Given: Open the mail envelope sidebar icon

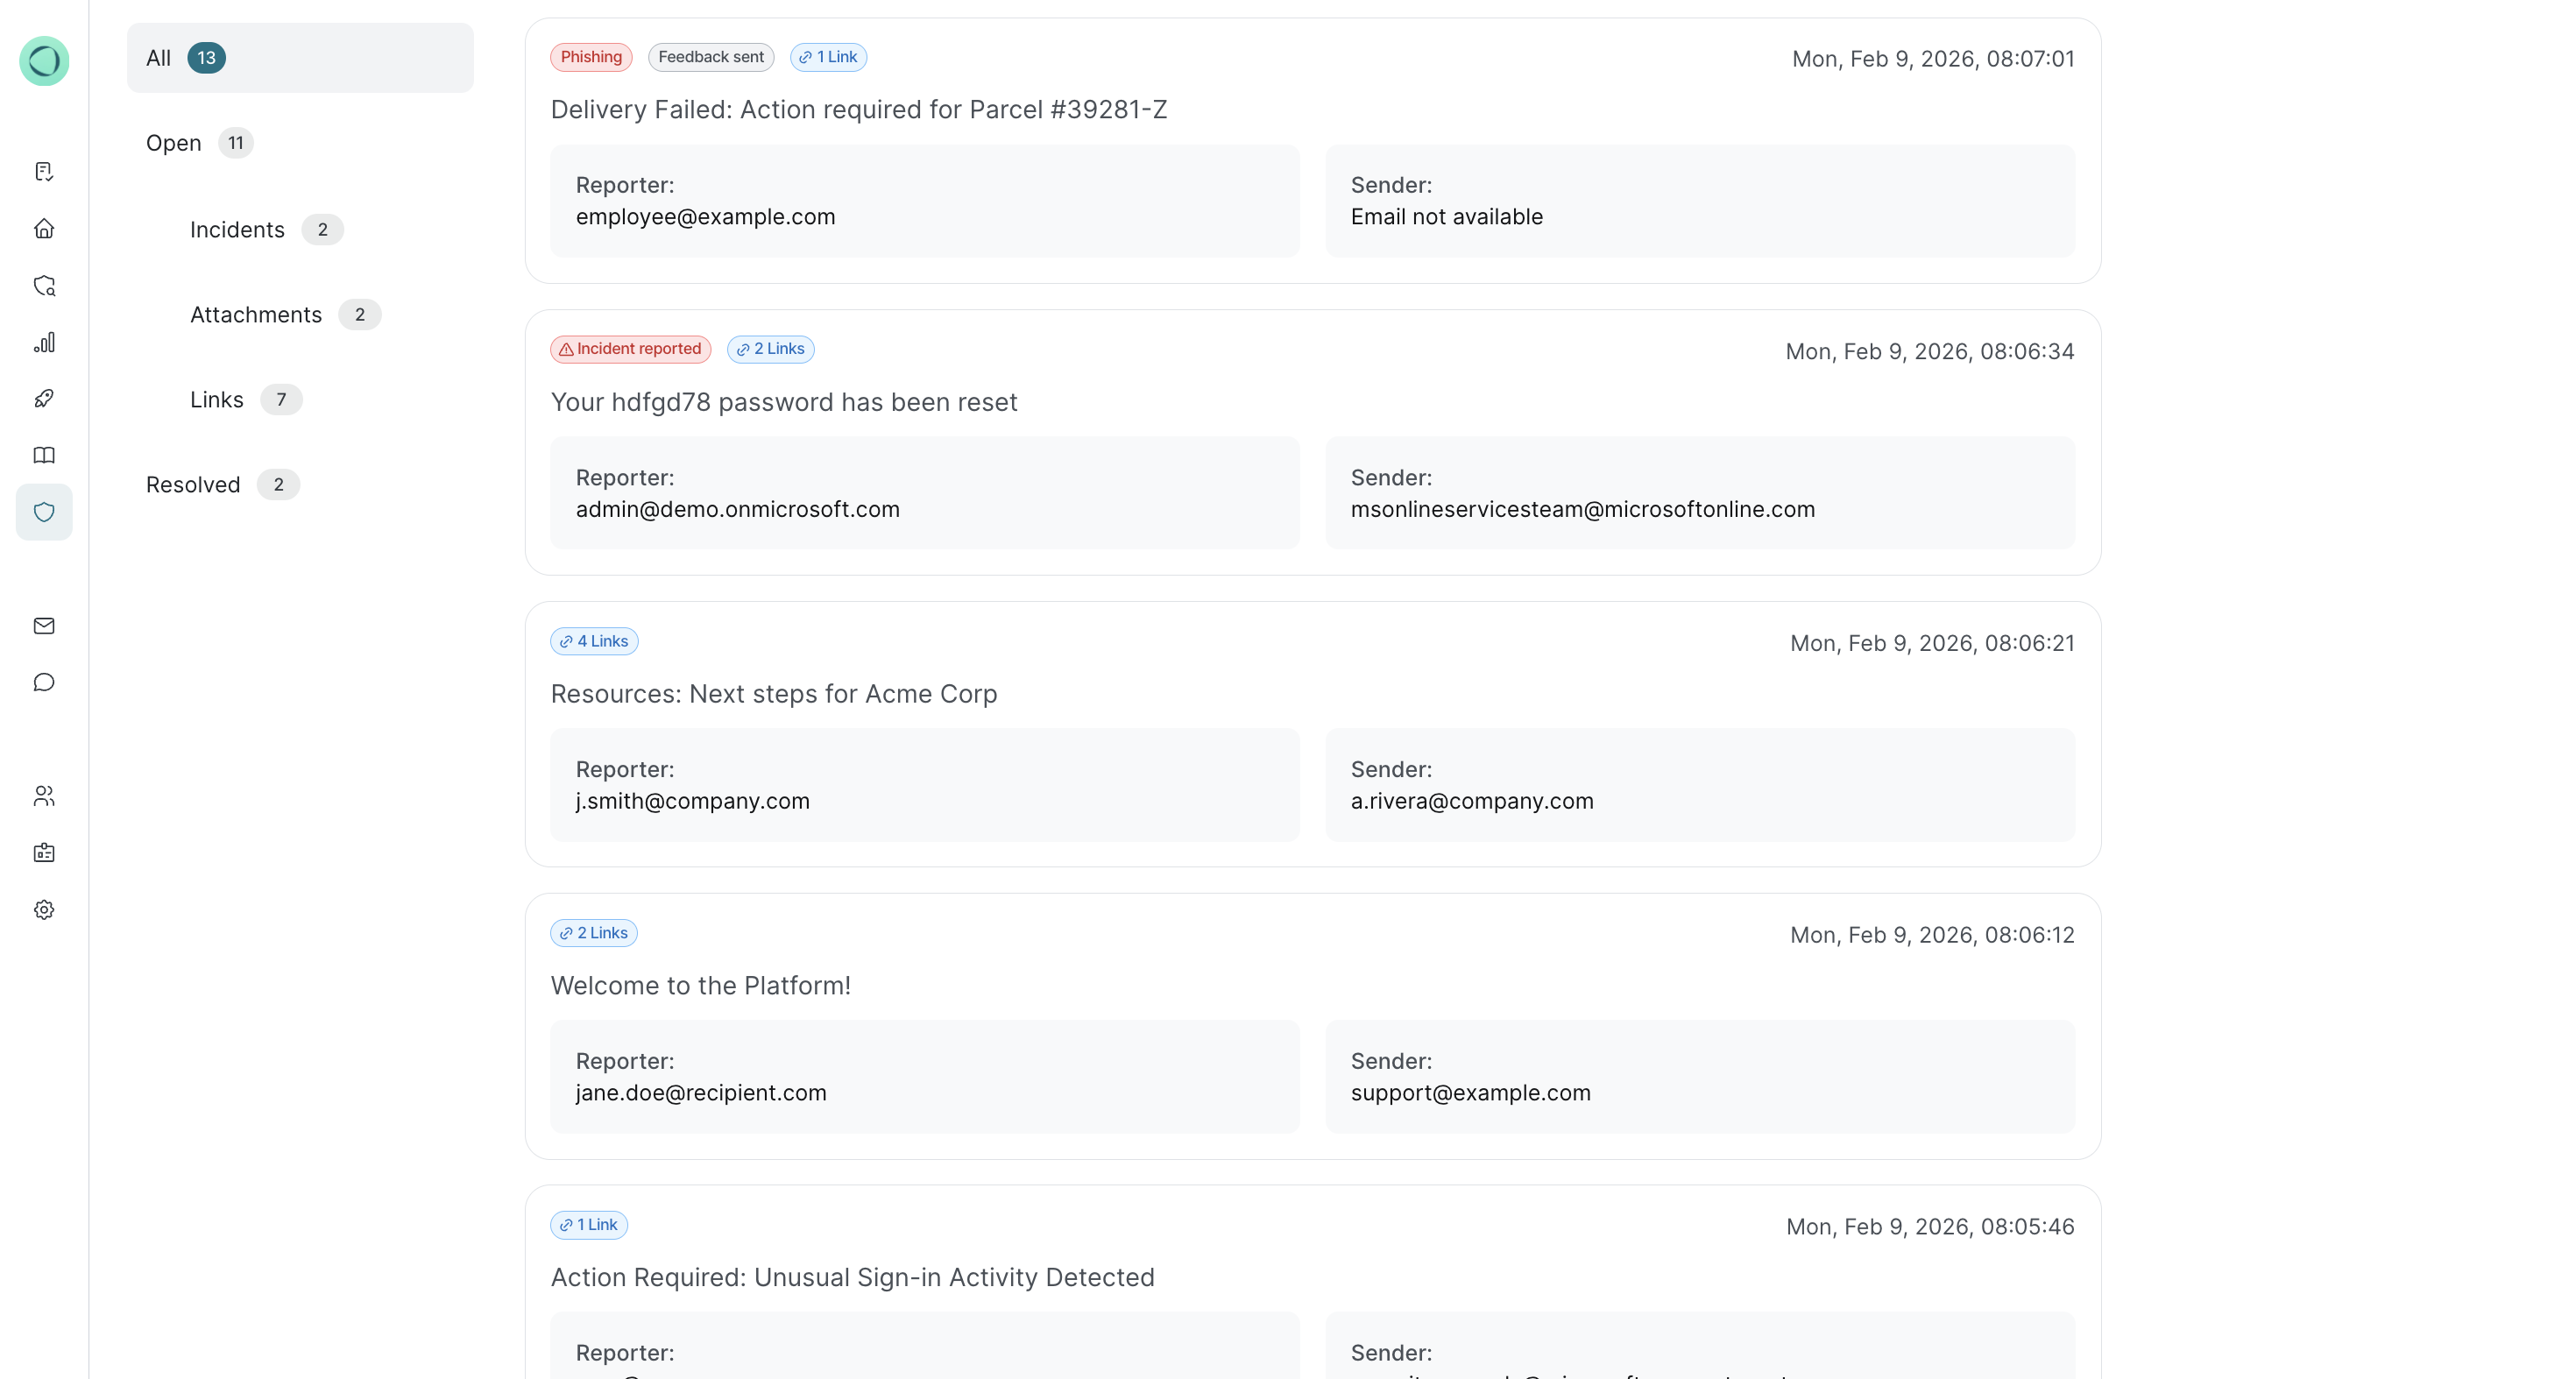Looking at the screenshot, I should tap(44, 626).
